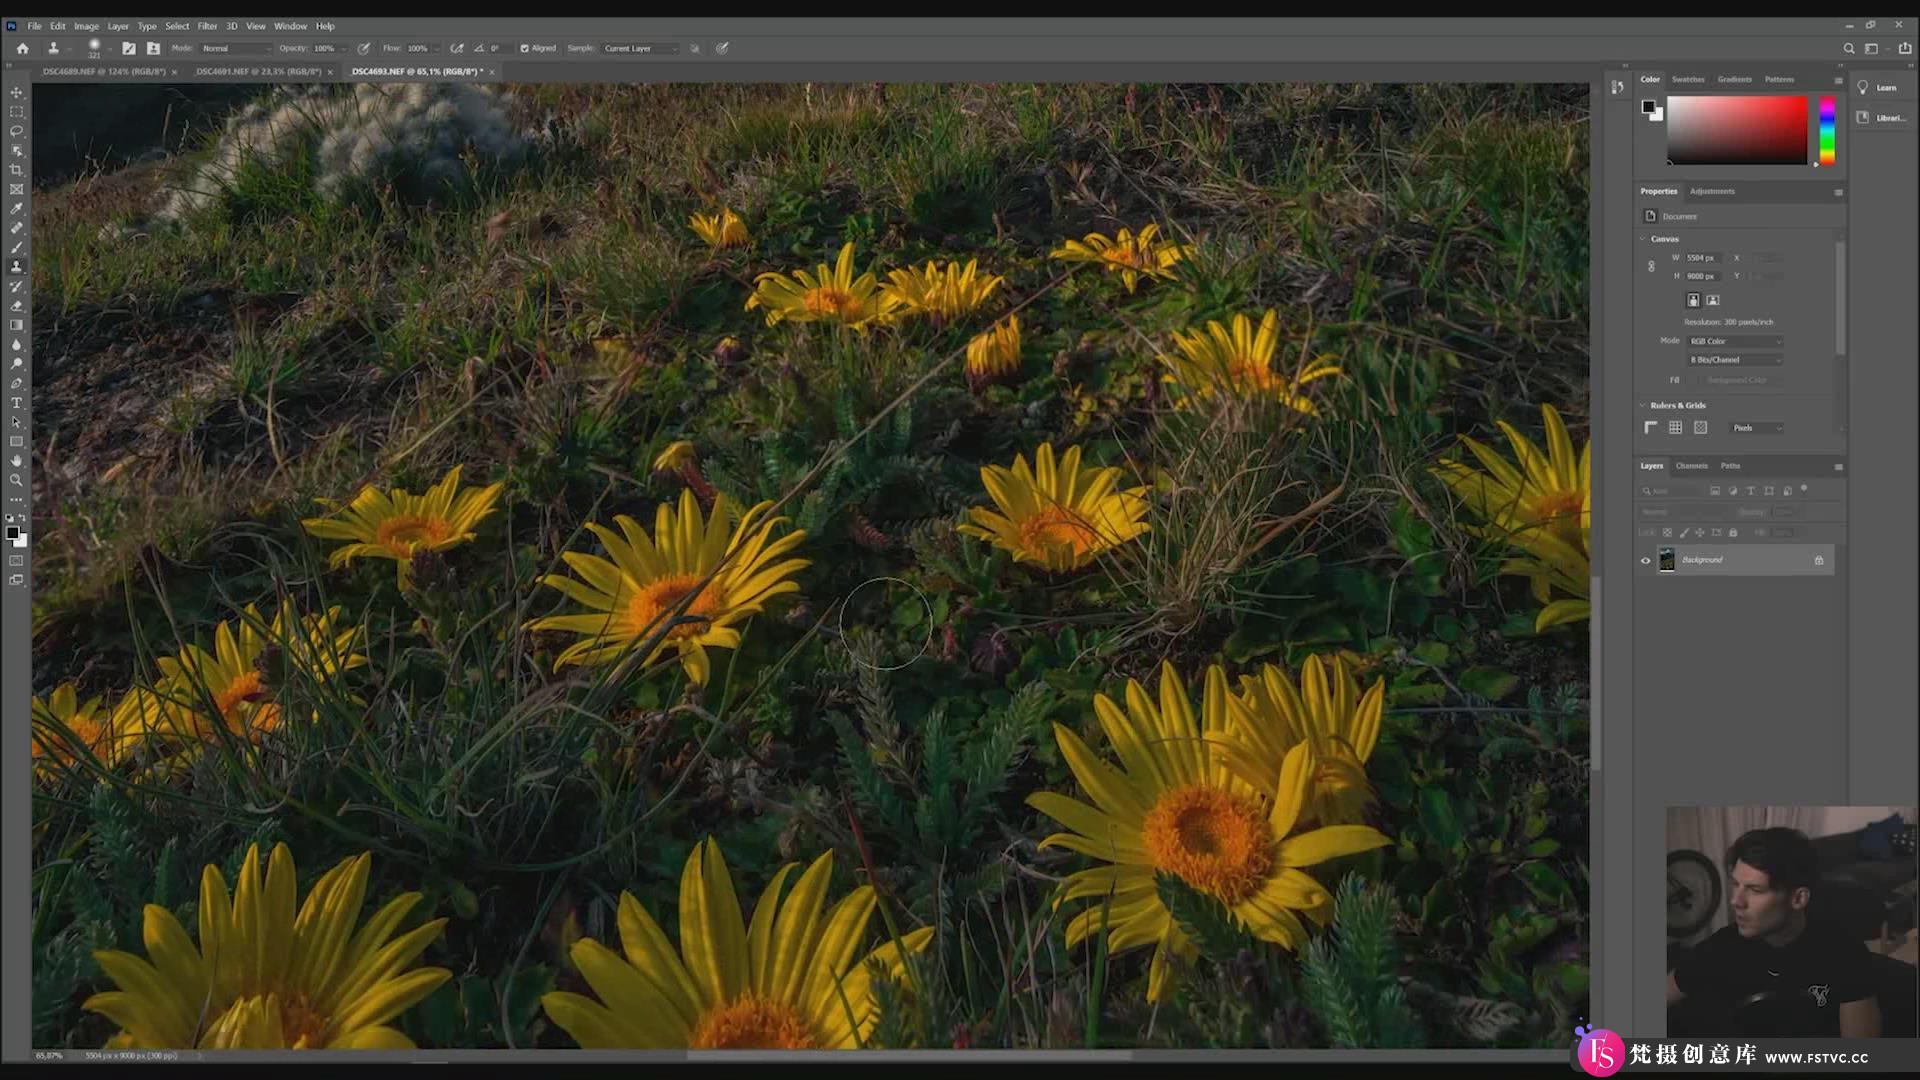Toggle the Aligned checkbox

point(524,48)
